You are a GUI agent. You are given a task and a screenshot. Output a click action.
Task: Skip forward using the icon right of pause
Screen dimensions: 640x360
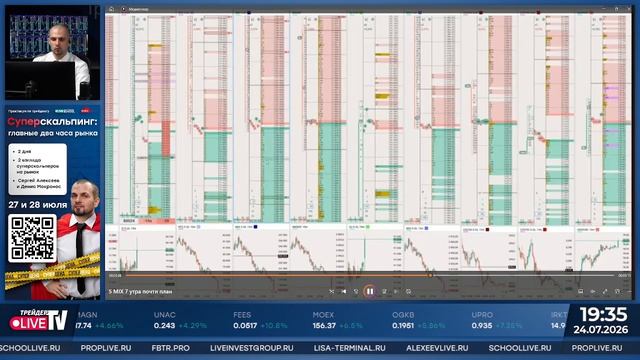click(x=384, y=291)
